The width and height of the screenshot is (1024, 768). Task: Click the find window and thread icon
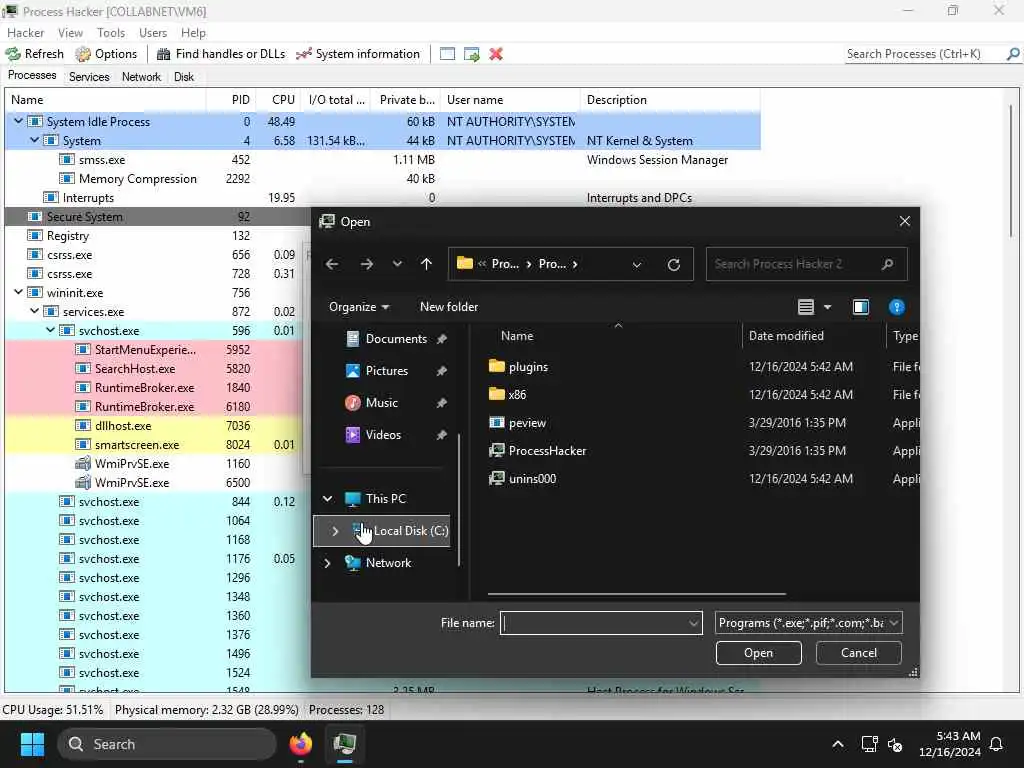pyautogui.click(x=472, y=54)
